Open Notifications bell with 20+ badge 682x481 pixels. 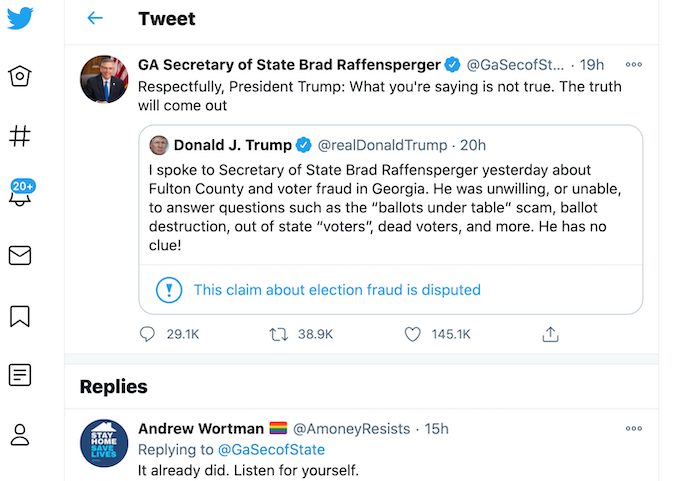[x=19, y=195]
